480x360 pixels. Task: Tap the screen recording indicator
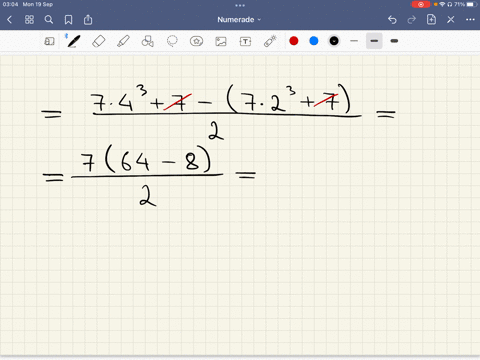pos(421,4)
